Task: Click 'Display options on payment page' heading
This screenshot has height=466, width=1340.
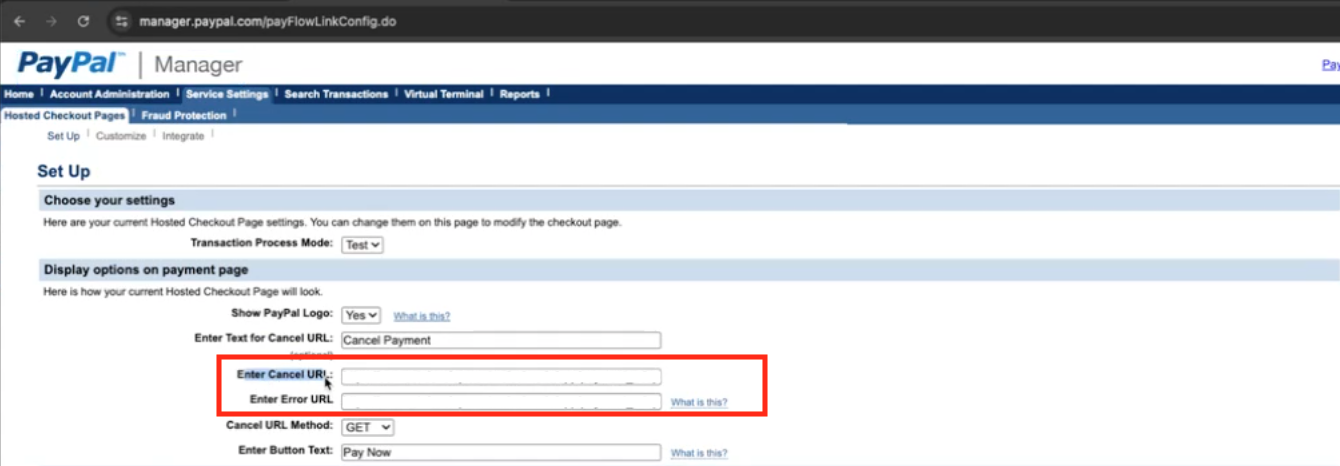Action: click(146, 270)
